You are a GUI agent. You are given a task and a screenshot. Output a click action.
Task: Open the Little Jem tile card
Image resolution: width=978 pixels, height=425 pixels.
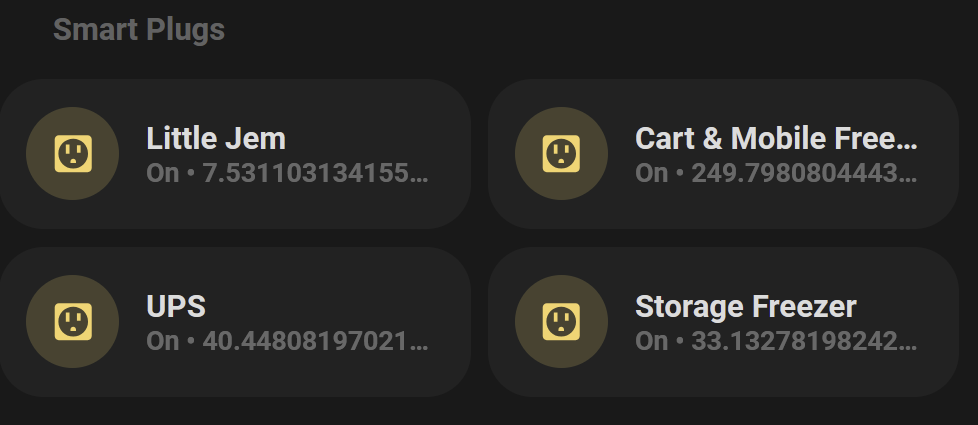235,154
